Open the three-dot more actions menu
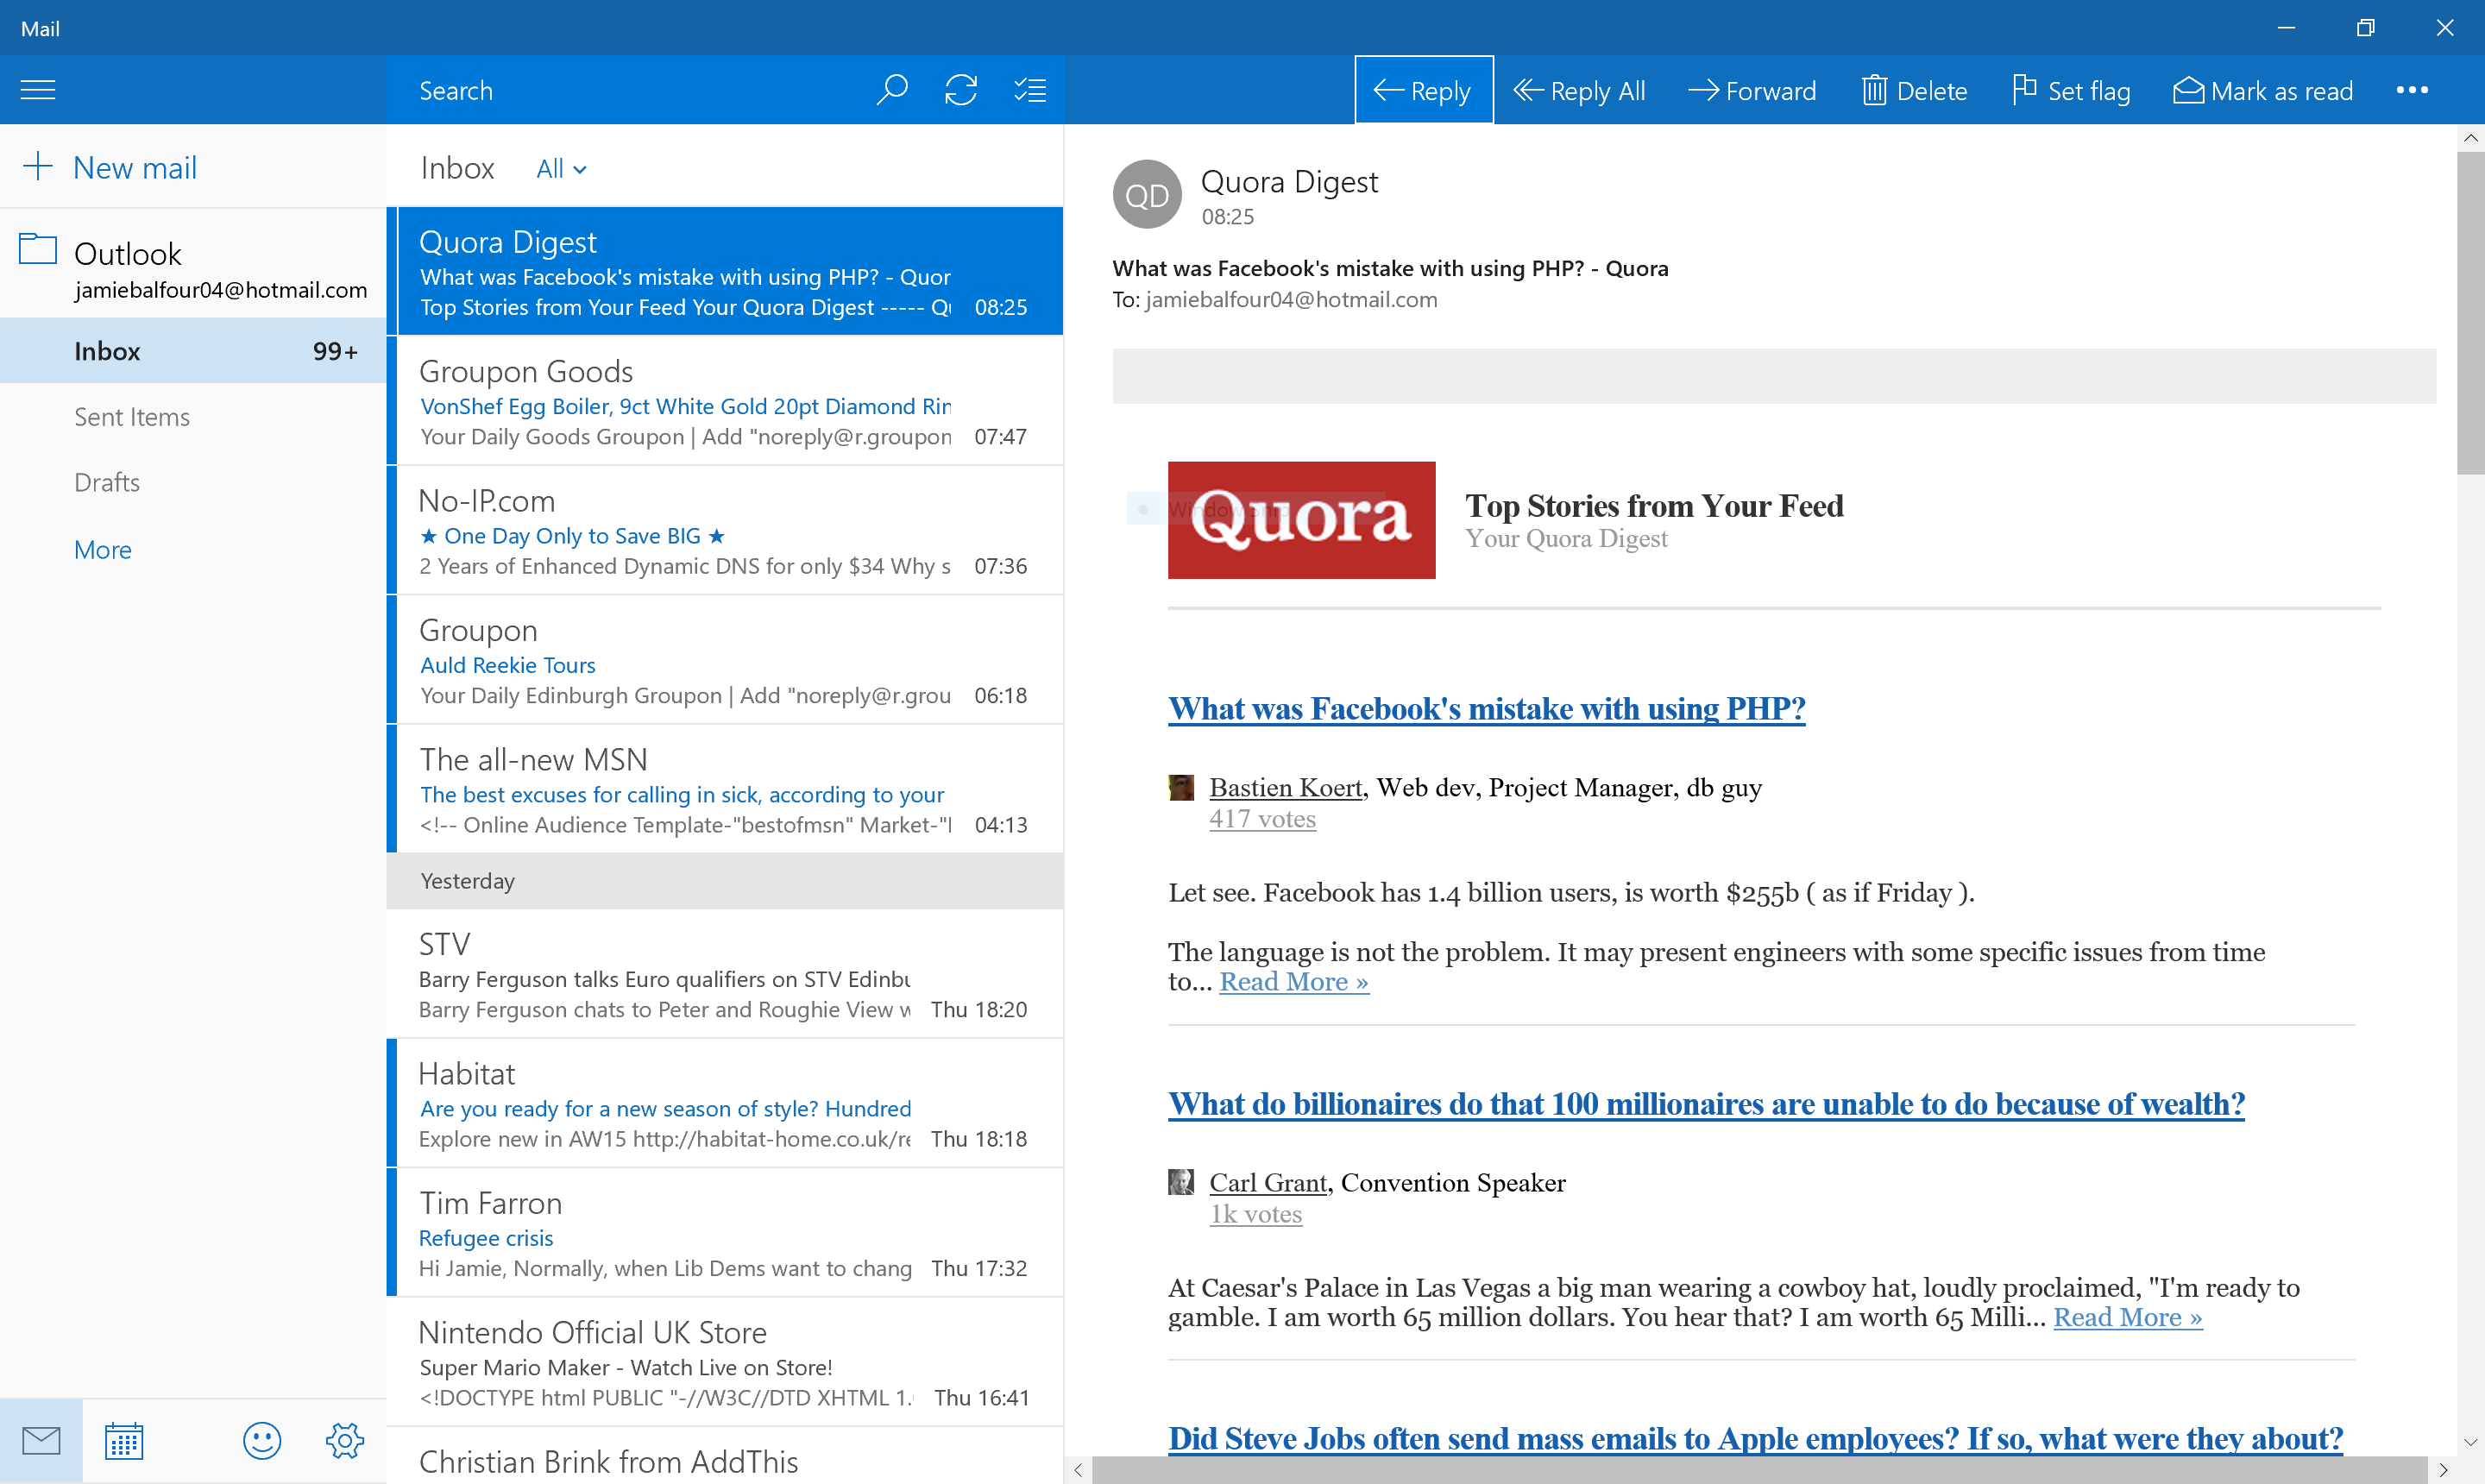The width and height of the screenshot is (2485, 1484). click(2411, 90)
